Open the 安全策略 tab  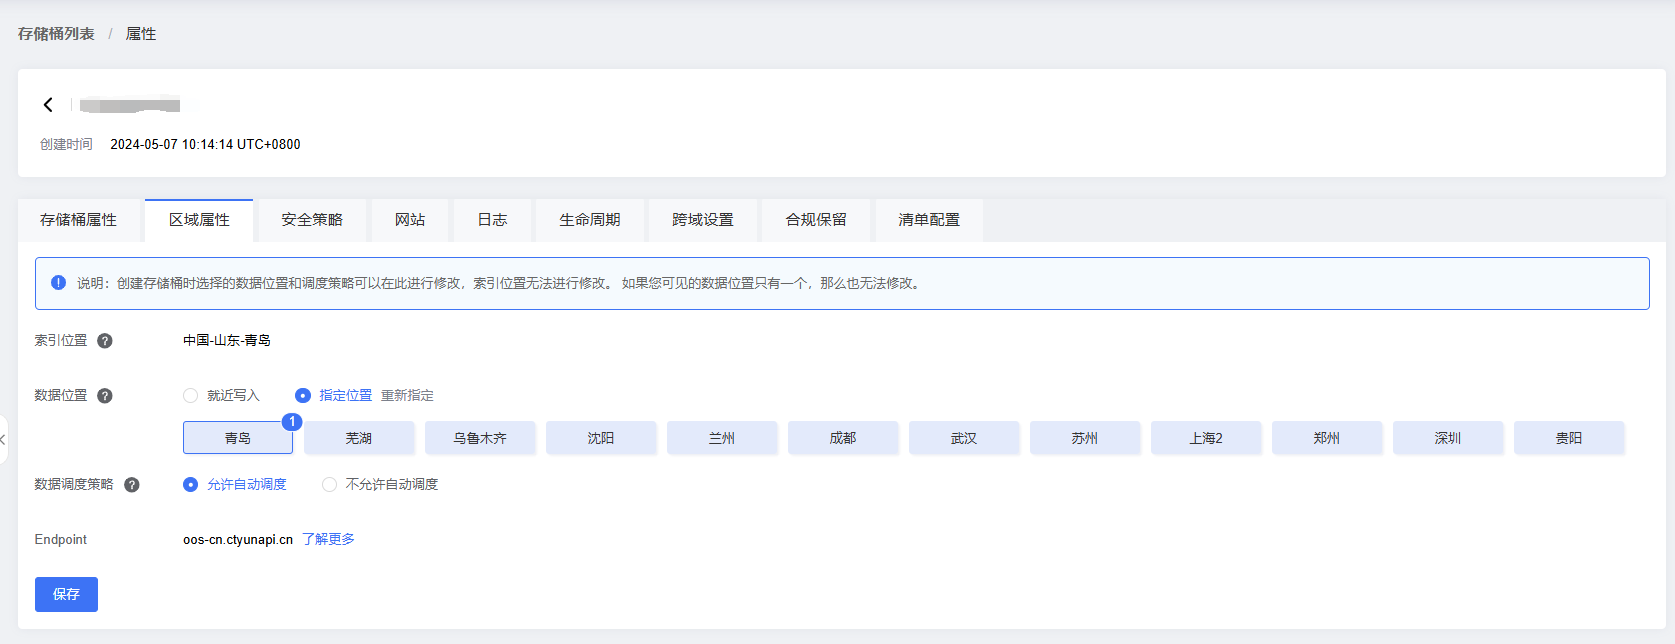click(312, 220)
